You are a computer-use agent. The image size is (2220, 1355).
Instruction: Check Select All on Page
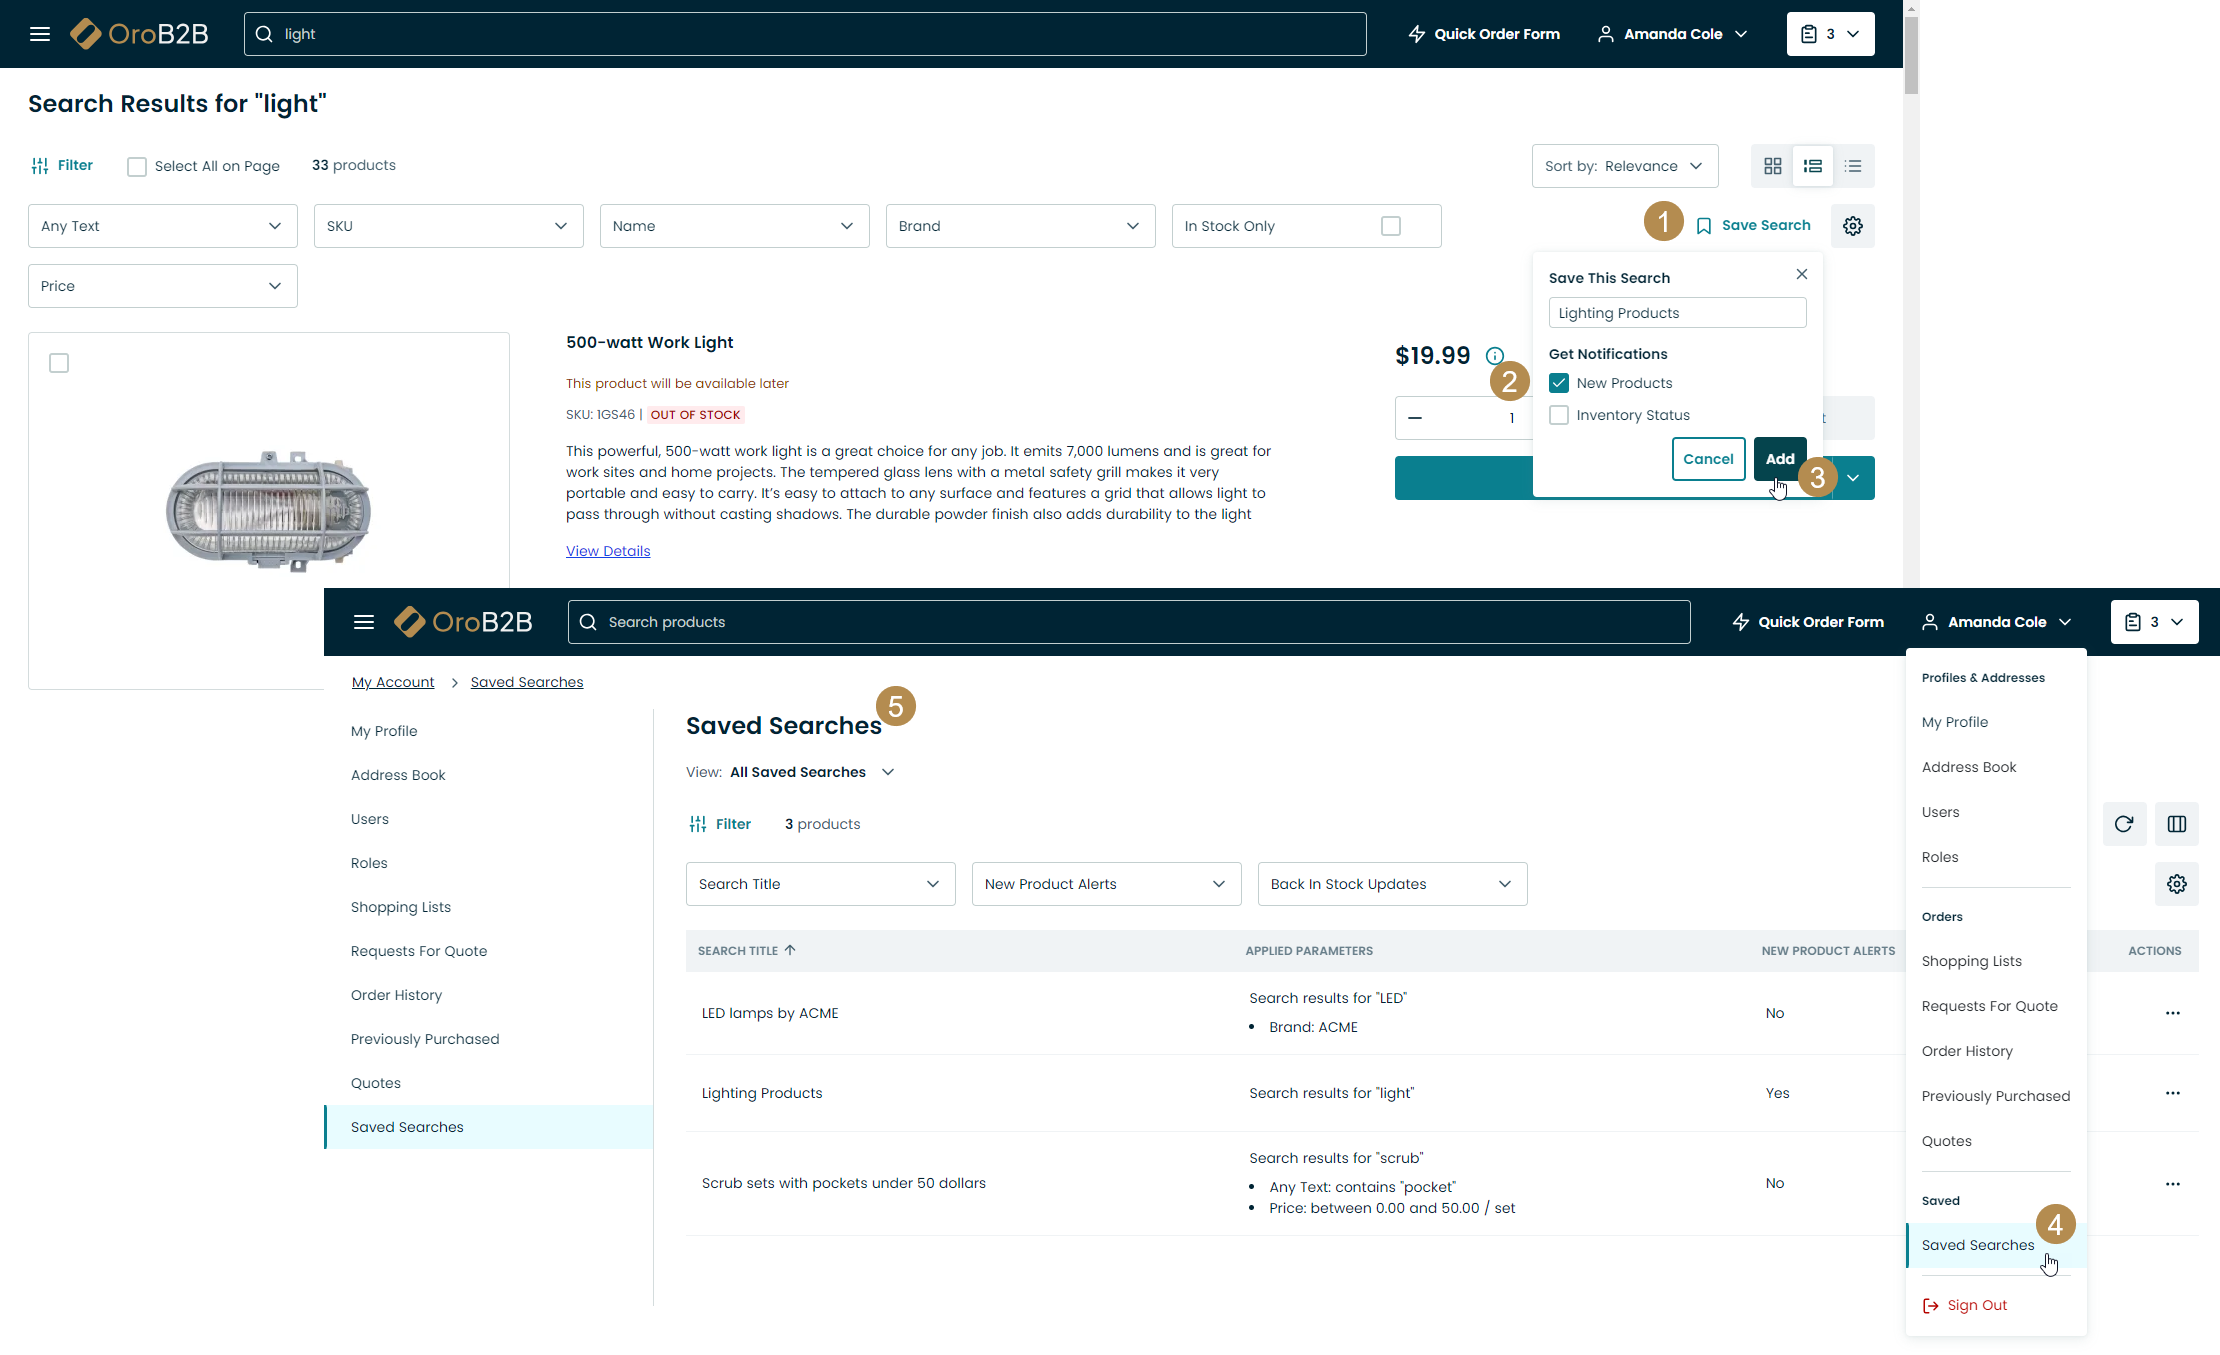pyautogui.click(x=137, y=167)
